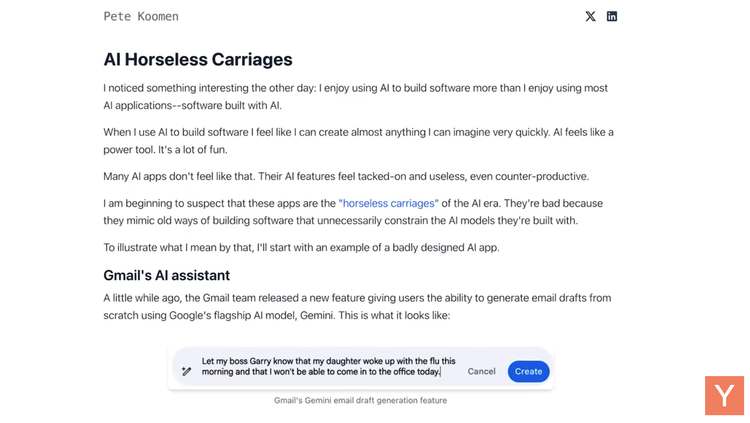Viewport: 750px width, 423px height.
Task: Click the paragraph starting "I noticed something interesting"
Action: click(355, 97)
